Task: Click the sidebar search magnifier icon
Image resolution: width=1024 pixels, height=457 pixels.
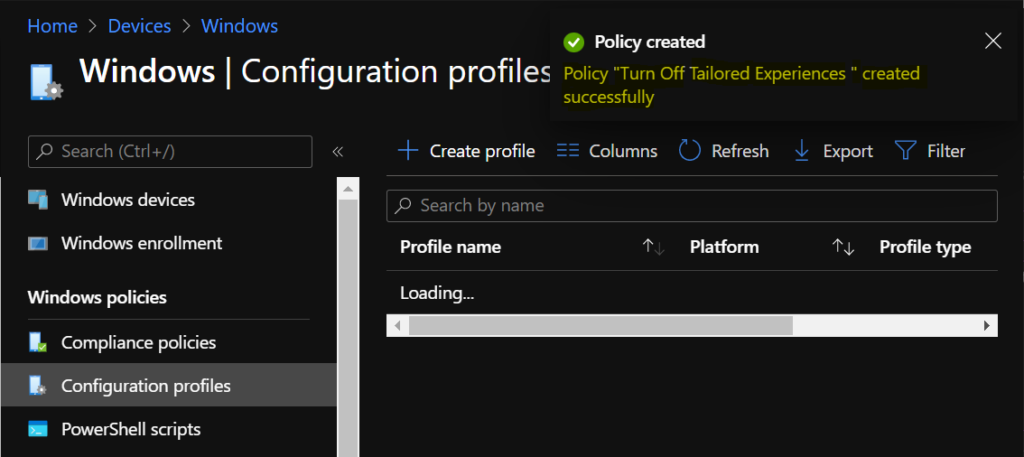Action: pyautogui.click(x=45, y=151)
